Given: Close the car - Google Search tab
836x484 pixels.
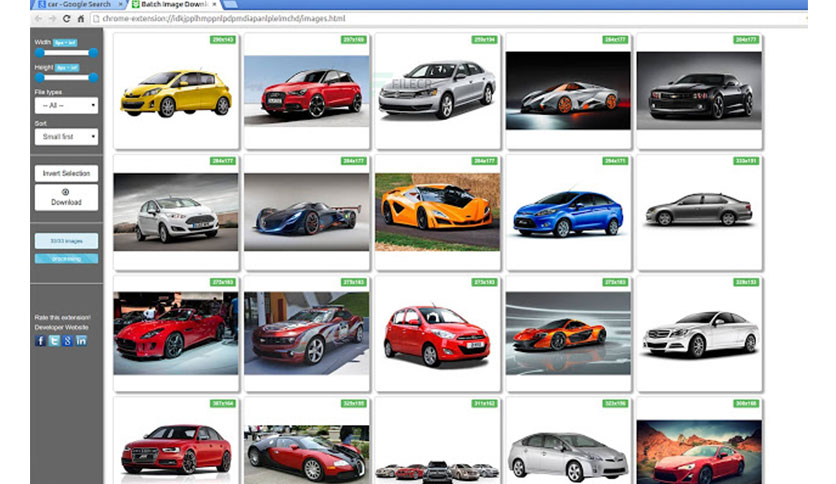Looking at the screenshot, I should coord(121,4).
